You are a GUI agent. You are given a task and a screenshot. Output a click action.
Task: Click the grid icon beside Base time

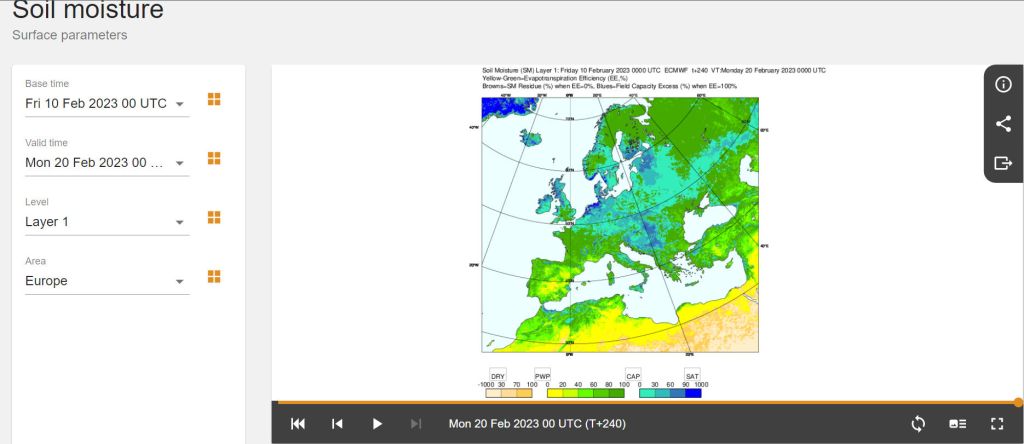coord(213,99)
